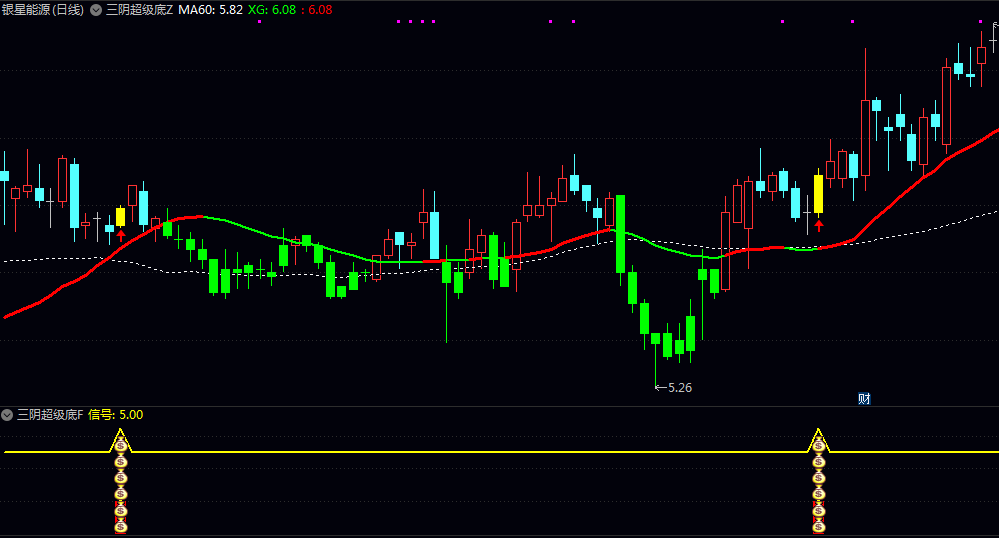999x538 pixels.
Task: Click the bottom money-bag icon in right signal stack
Action: (x=819, y=527)
